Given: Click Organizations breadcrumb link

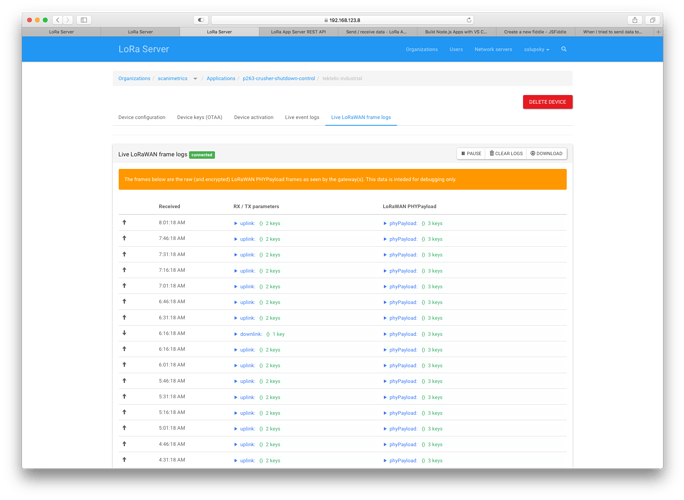Looking at the screenshot, I should tap(134, 79).
